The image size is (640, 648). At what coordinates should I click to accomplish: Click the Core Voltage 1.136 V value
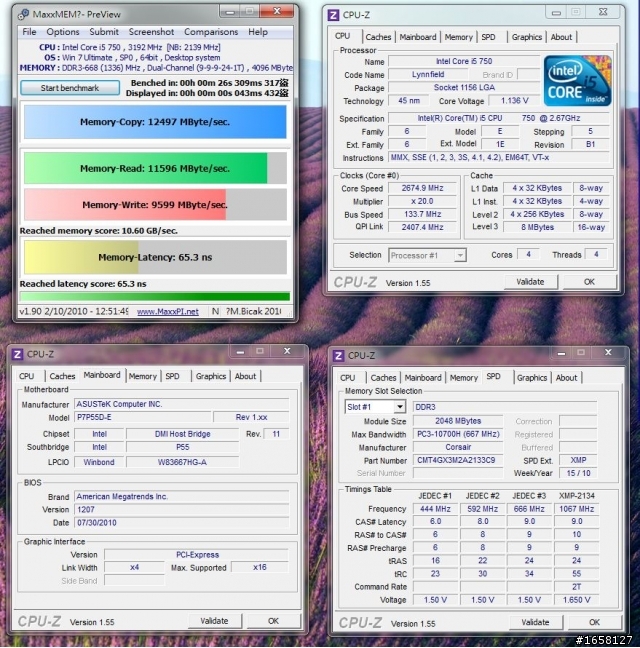point(514,101)
